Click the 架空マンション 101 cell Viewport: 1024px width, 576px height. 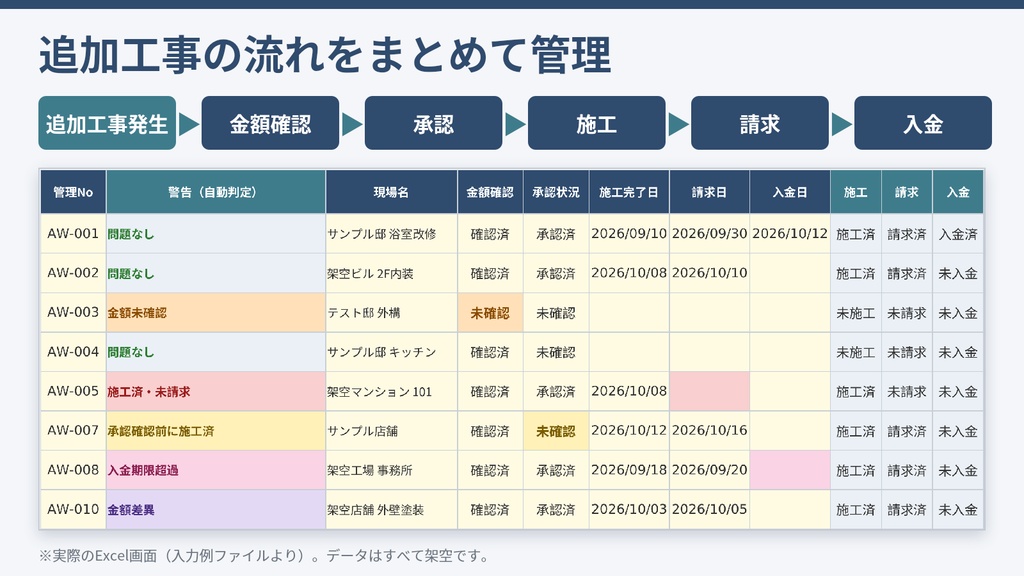(391, 391)
